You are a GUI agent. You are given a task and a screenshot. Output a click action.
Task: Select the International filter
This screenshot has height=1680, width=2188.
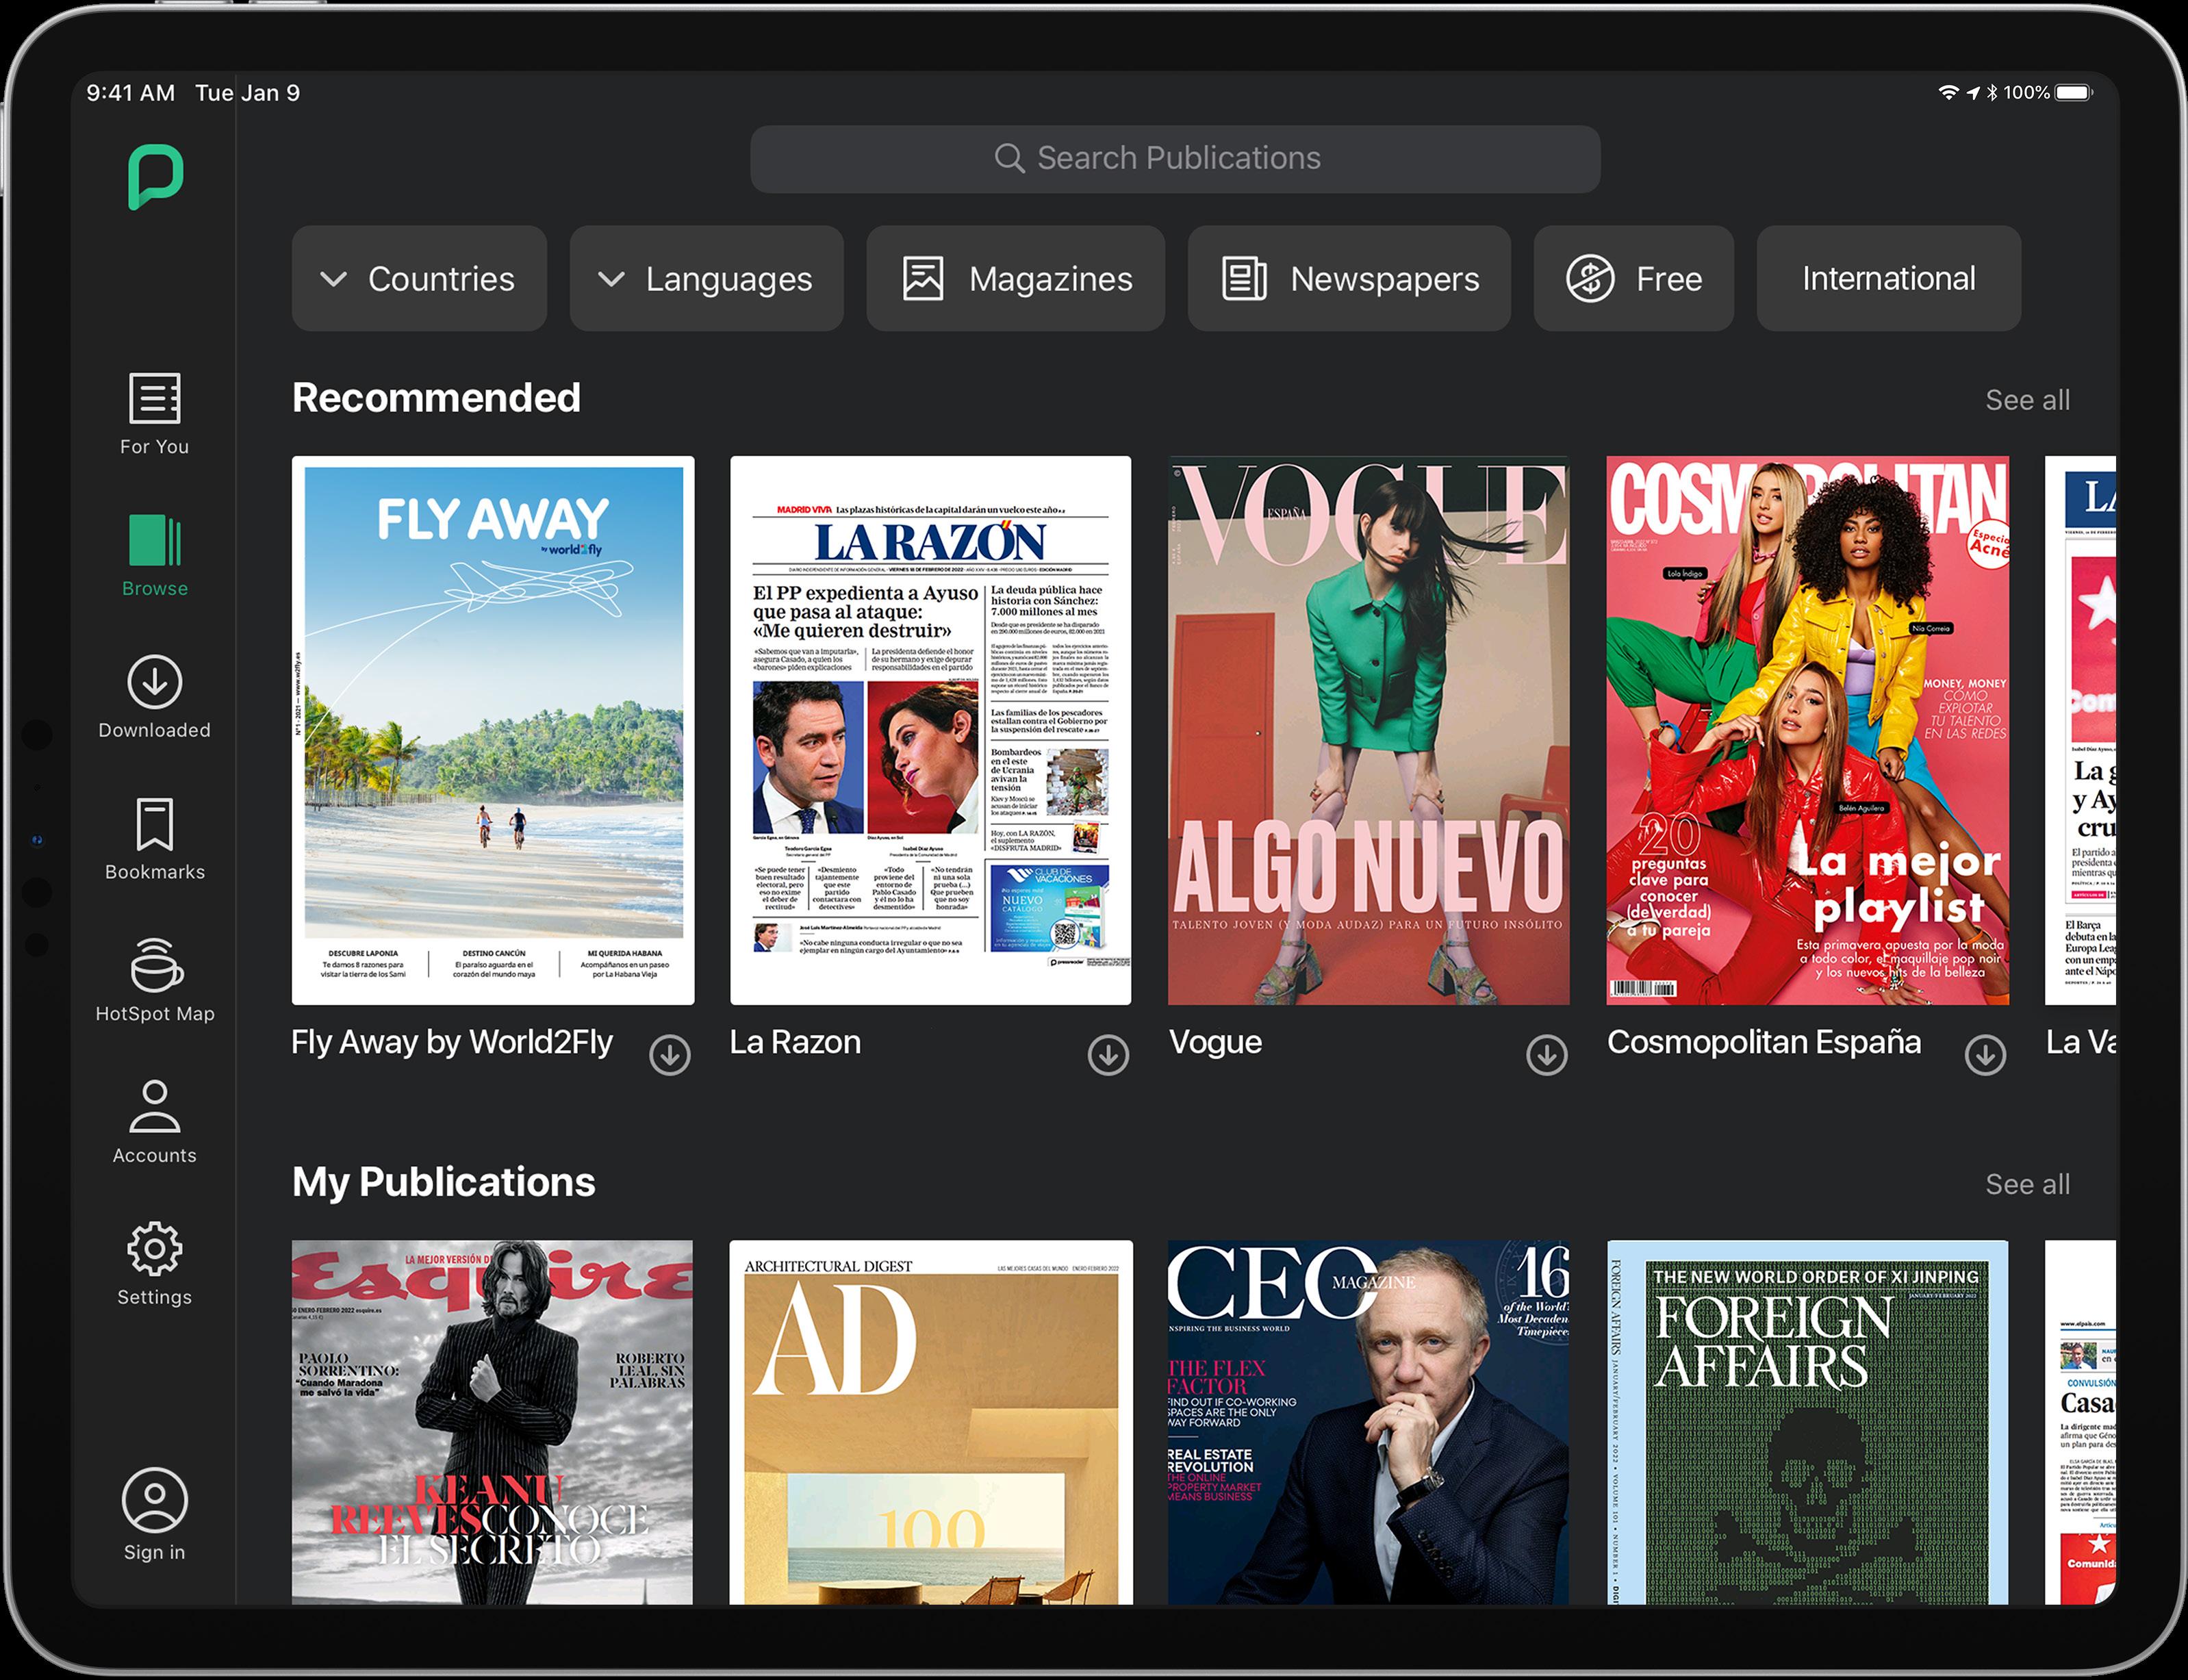point(1888,278)
